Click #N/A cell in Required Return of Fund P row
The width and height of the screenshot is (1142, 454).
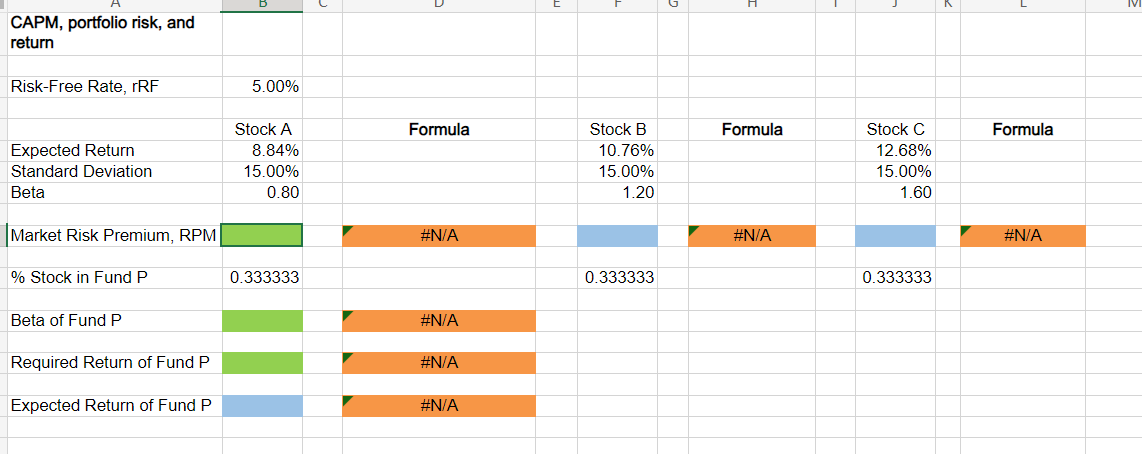(x=438, y=363)
